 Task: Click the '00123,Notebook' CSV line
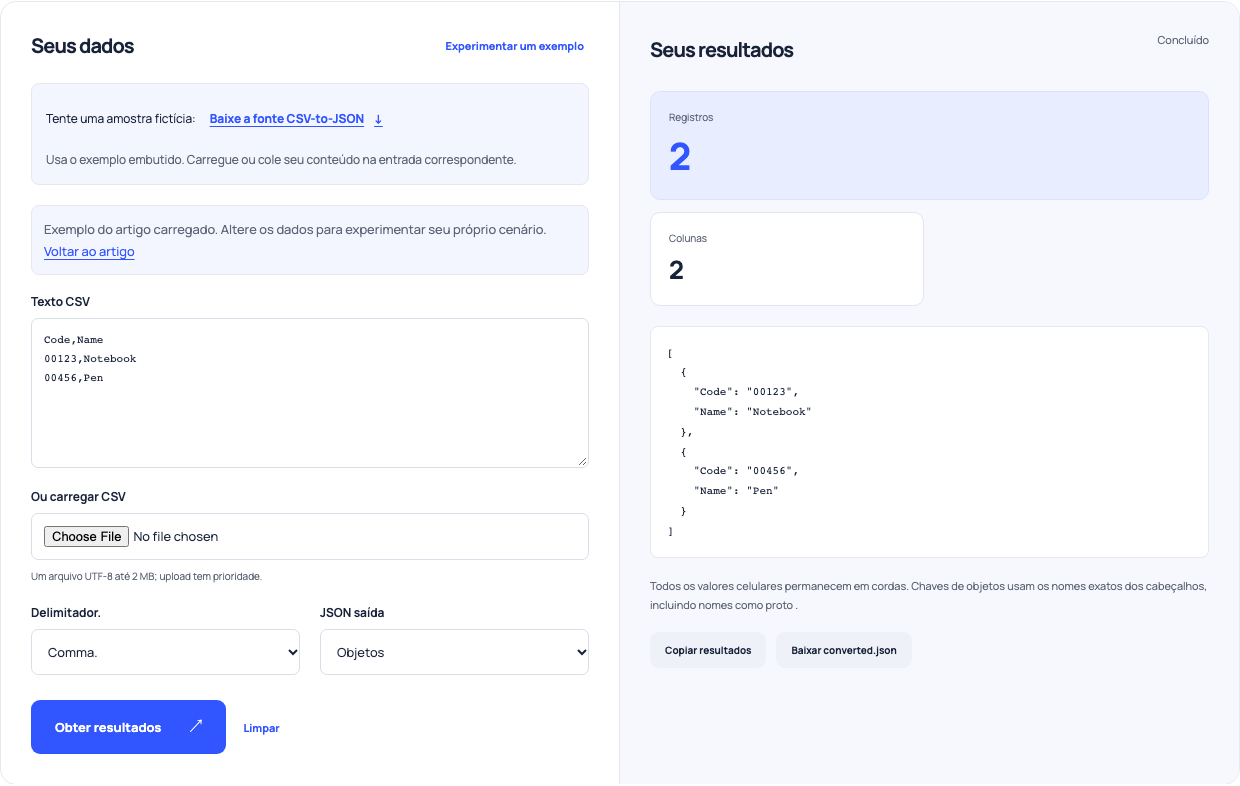(x=90, y=359)
